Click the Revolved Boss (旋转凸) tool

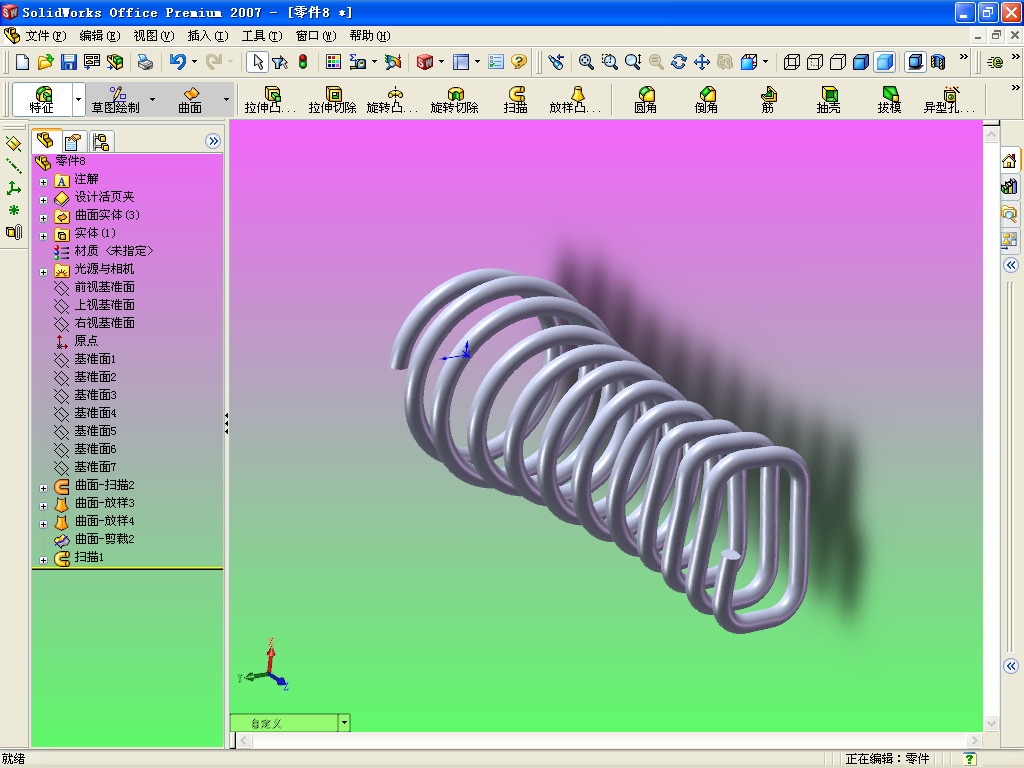click(x=392, y=100)
